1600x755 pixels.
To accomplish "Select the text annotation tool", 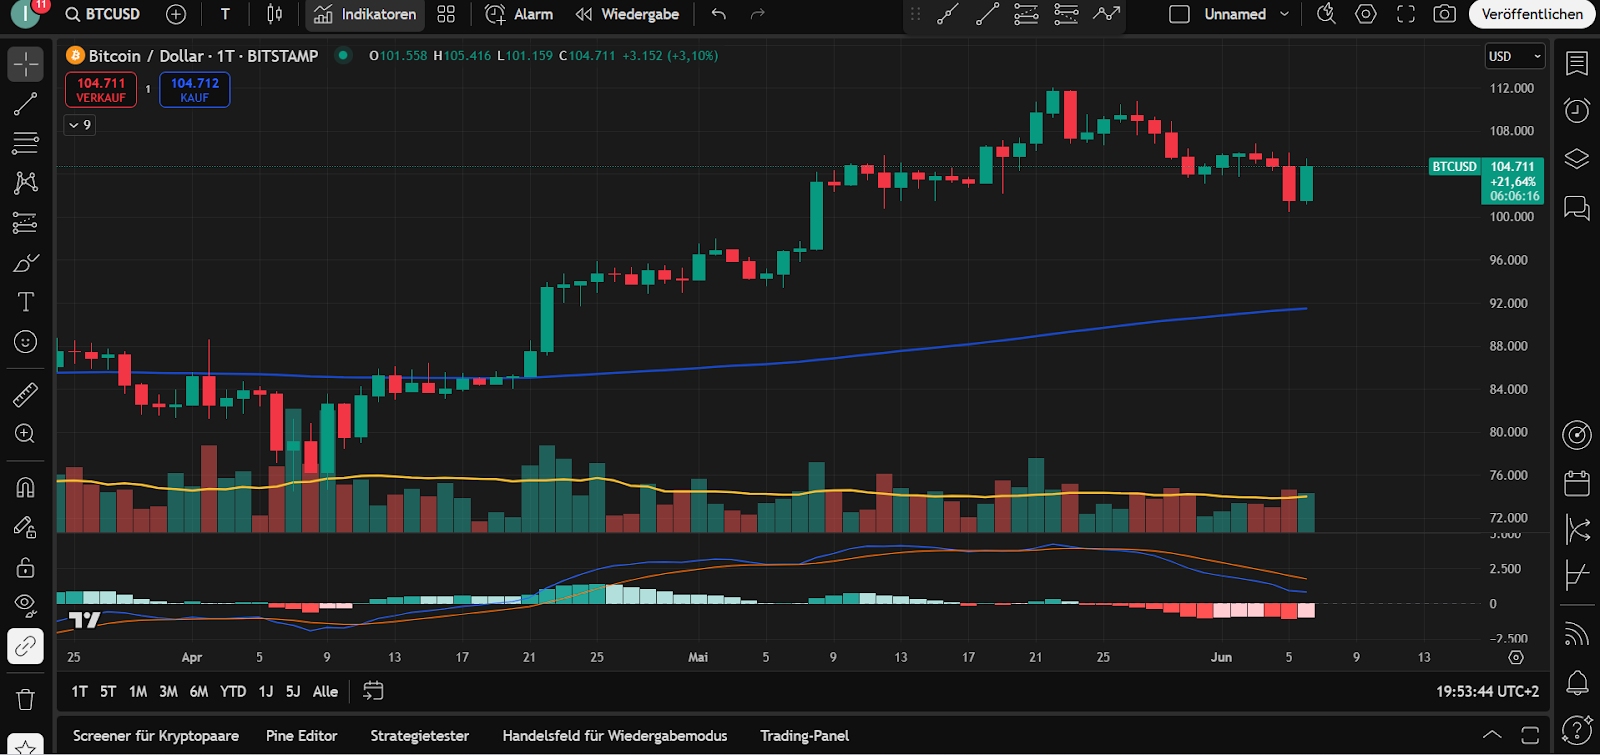I will pos(26,302).
